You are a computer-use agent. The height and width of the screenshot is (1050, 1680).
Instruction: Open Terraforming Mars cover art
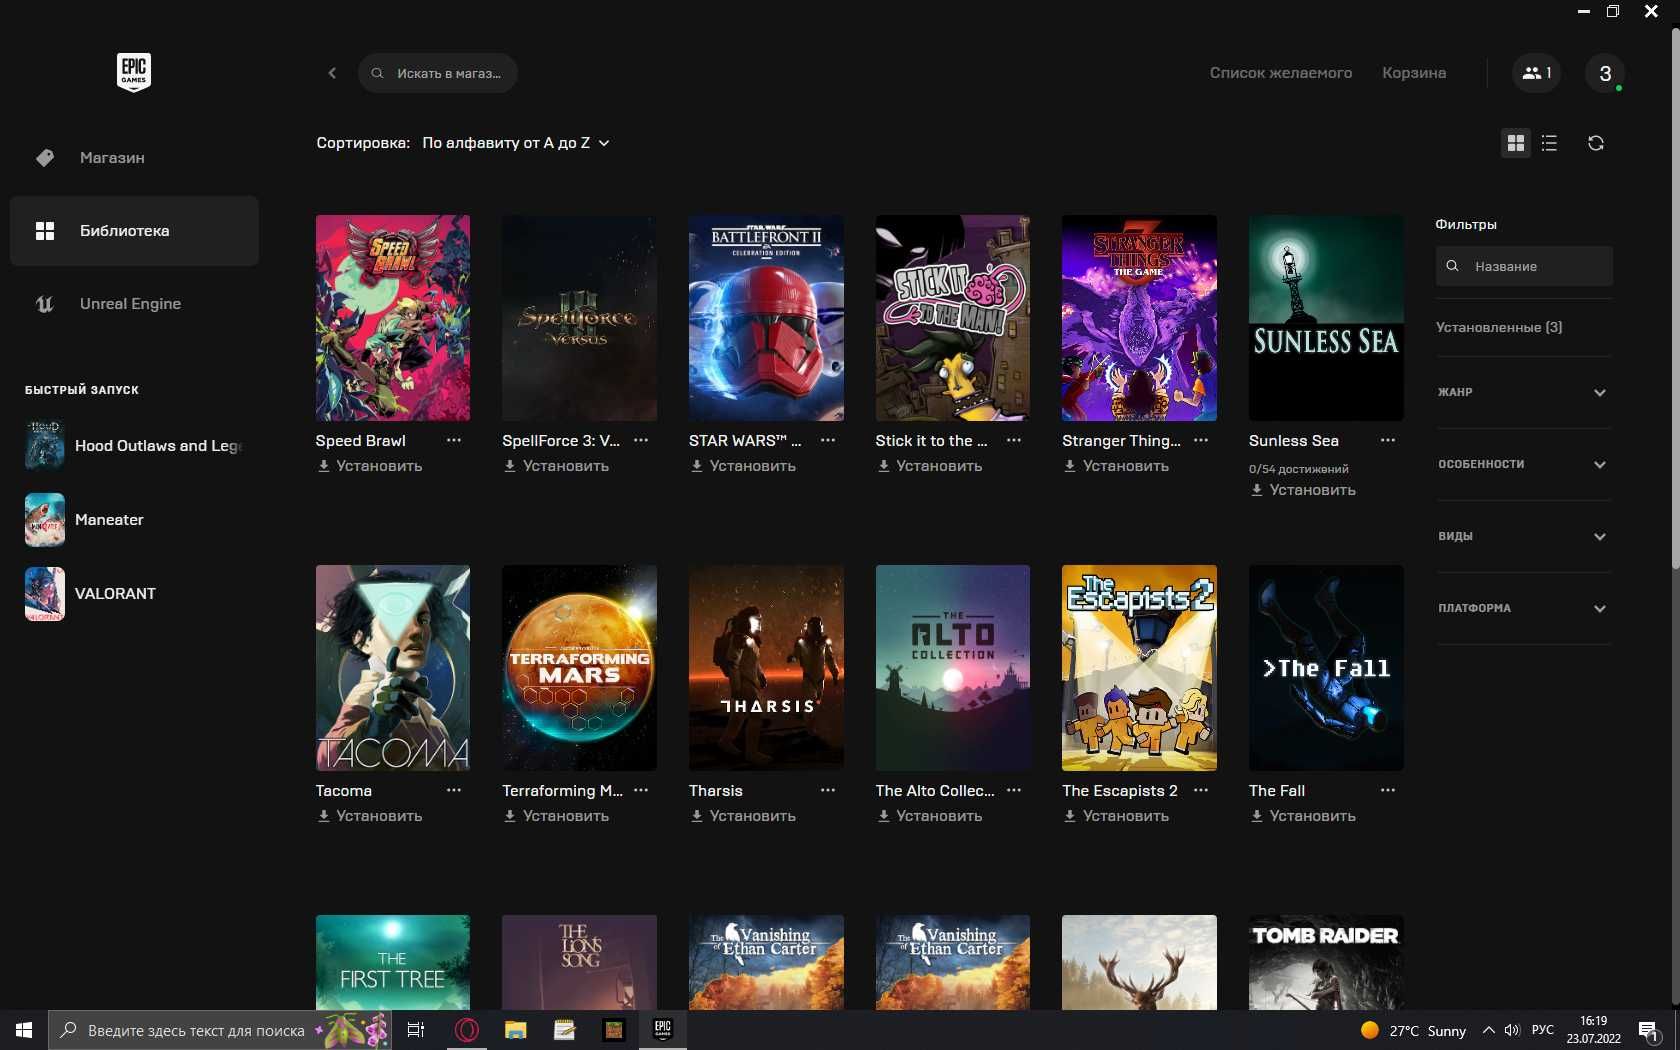click(579, 668)
